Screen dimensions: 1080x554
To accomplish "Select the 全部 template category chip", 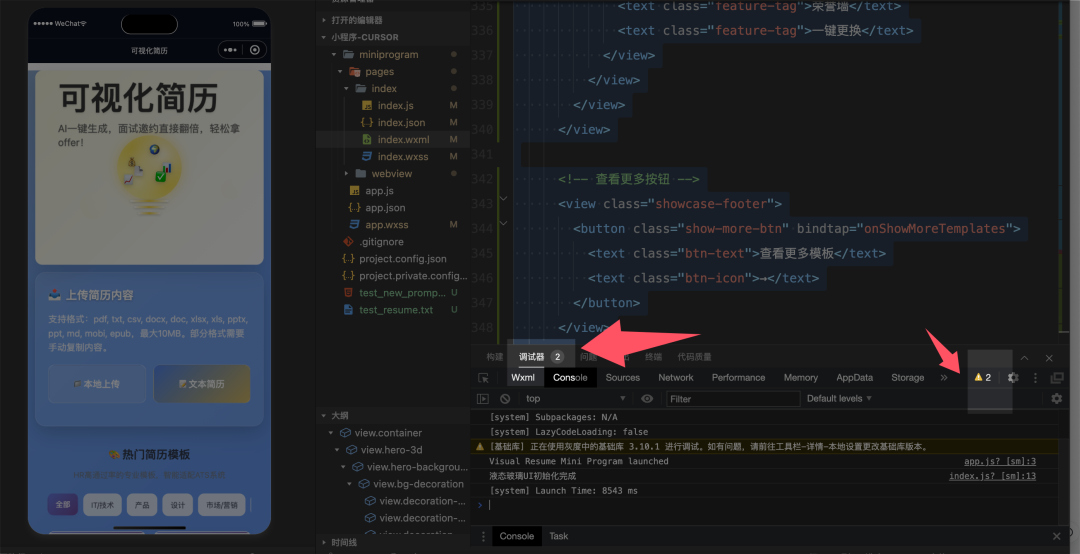I will point(62,505).
